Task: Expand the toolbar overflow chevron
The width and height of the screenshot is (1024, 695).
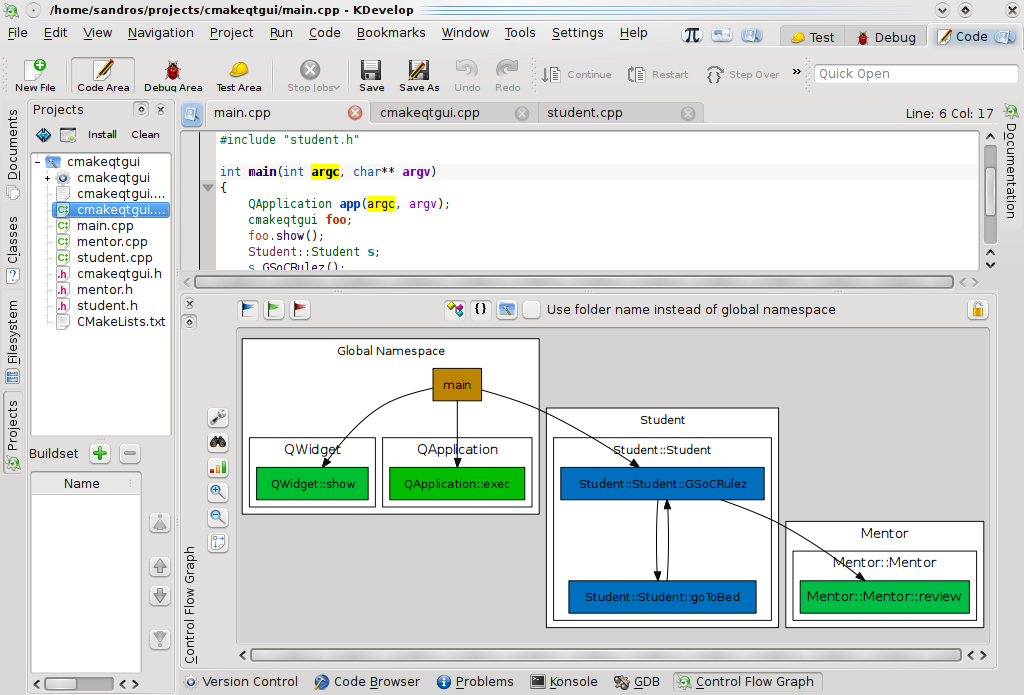Action: coord(797,72)
